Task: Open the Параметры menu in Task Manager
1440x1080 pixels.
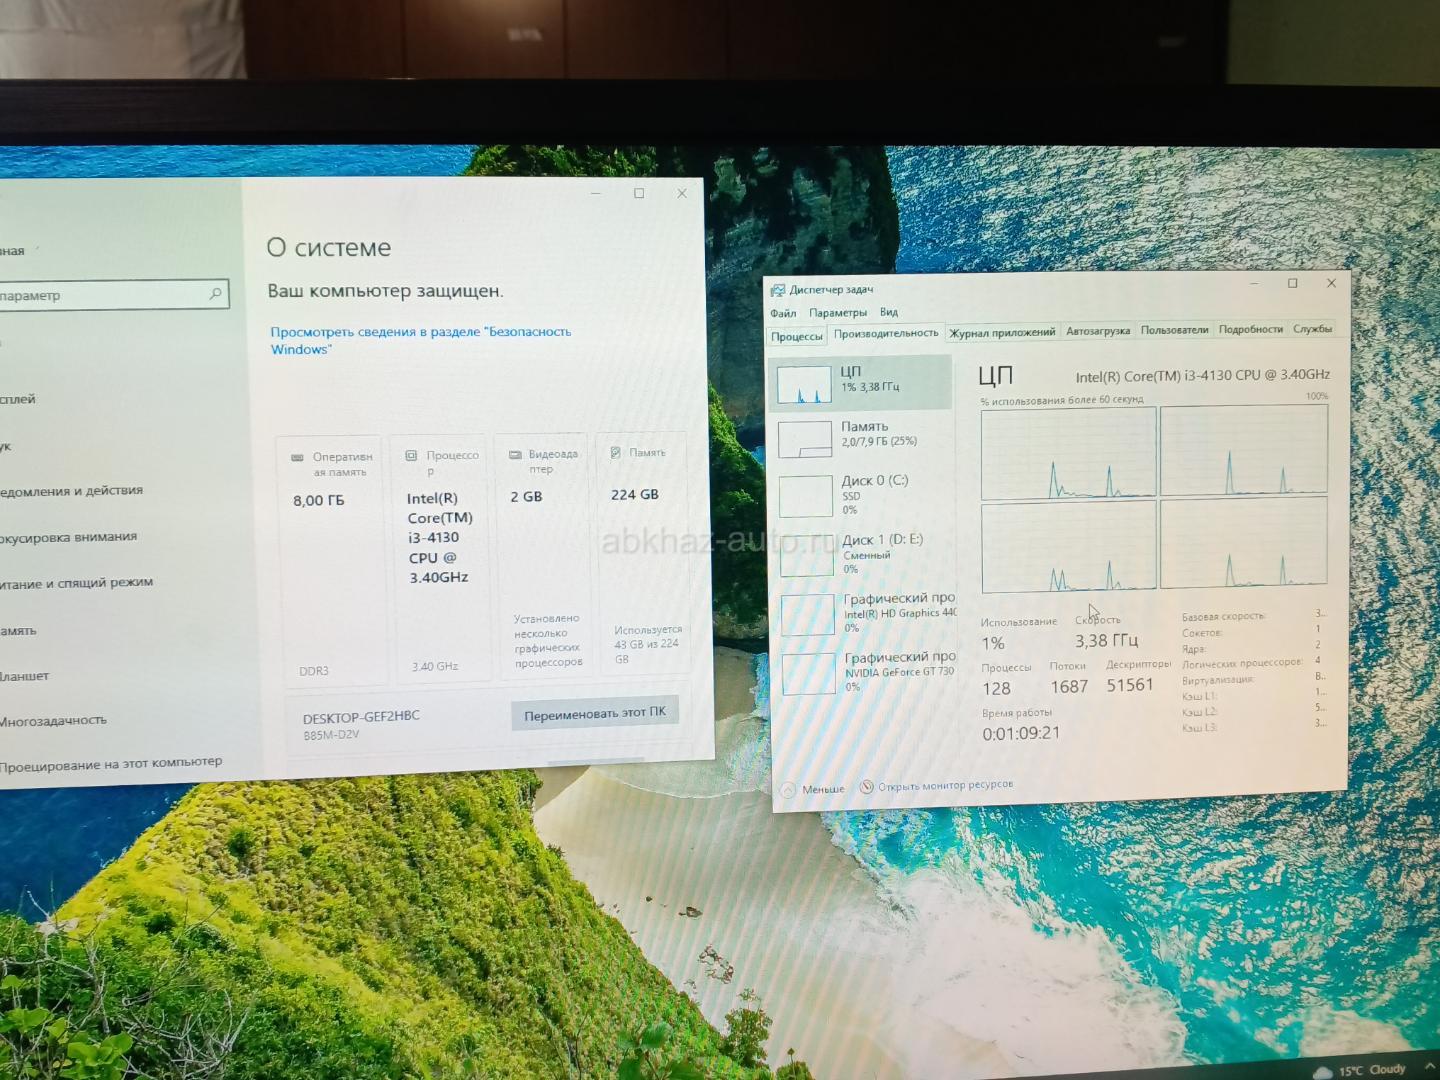Action: pyautogui.click(x=838, y=313)
